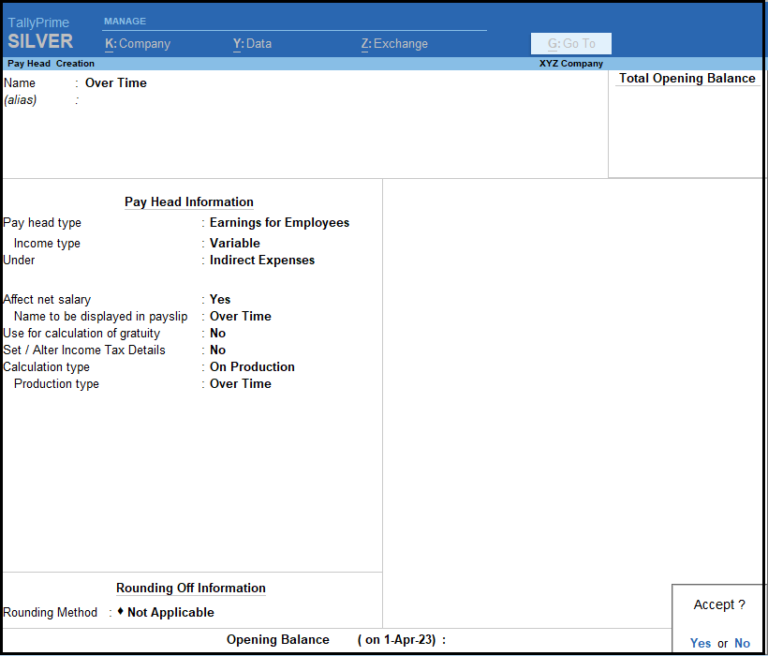This screenshot has height=656, width=768.
Task: Change Pay head type Earnings for Employees
Action: [279, 222]
